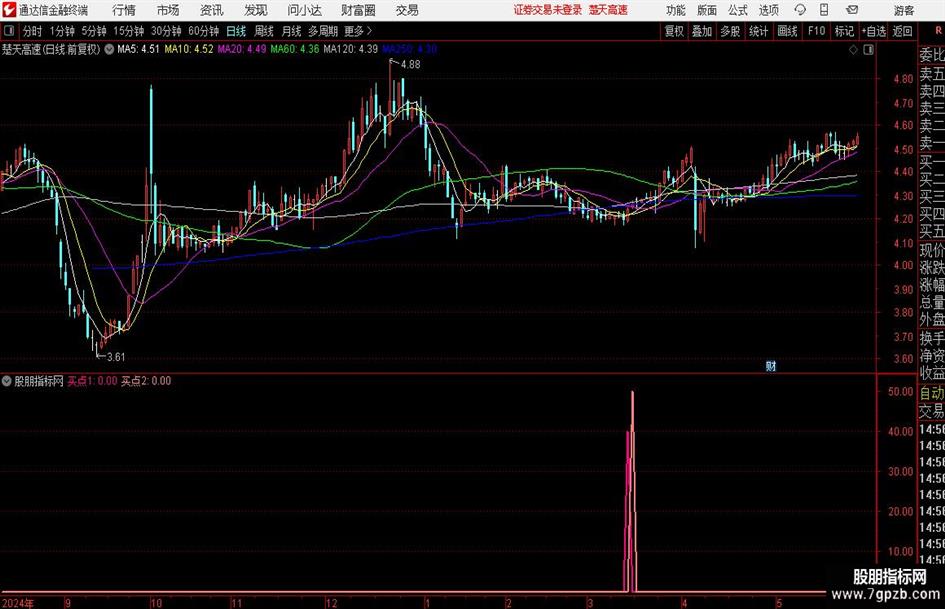Click the 3.61 low price label

pyautogui.click(x=115, y=357)
